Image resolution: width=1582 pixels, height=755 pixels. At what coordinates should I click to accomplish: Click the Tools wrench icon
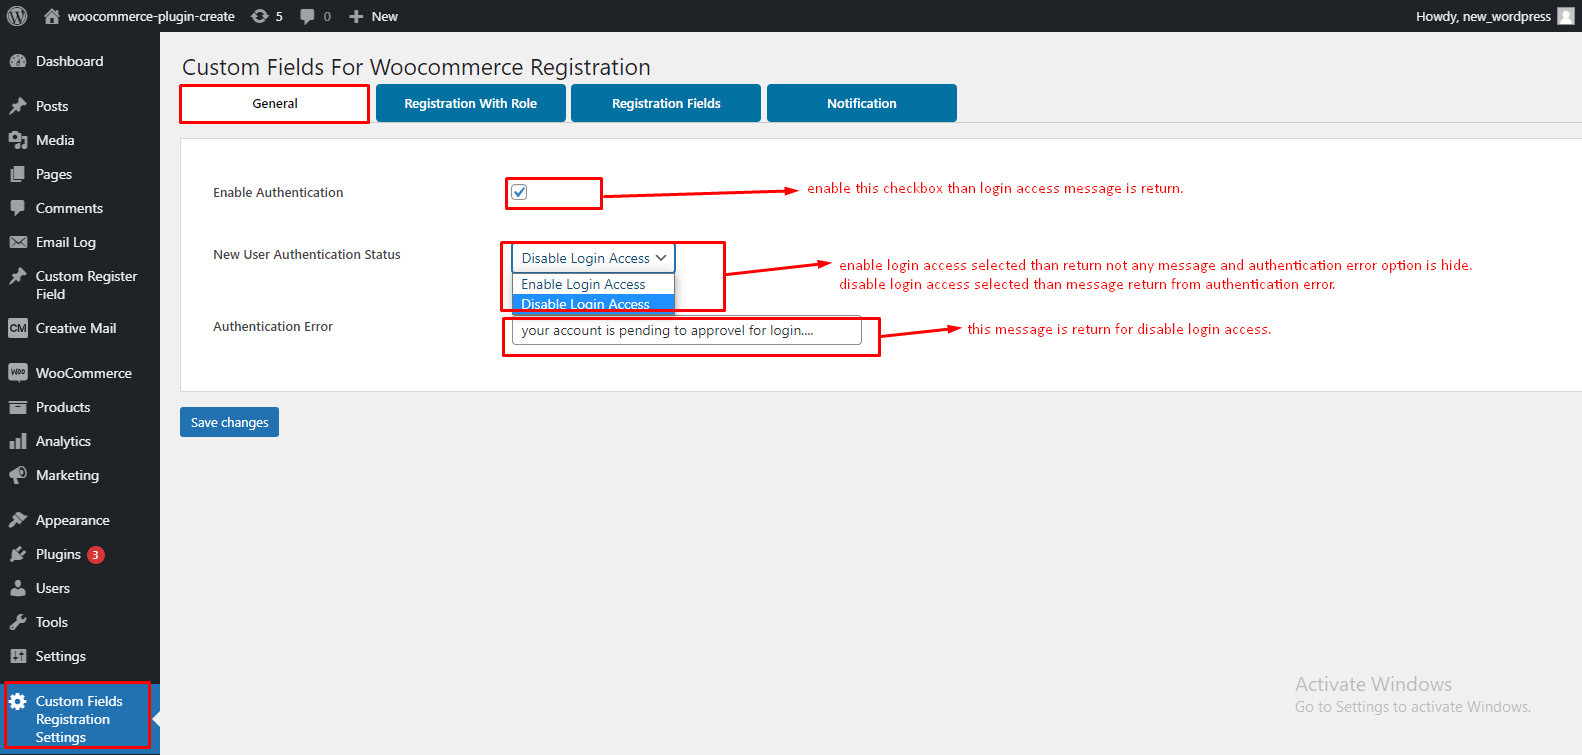[18, 622]
